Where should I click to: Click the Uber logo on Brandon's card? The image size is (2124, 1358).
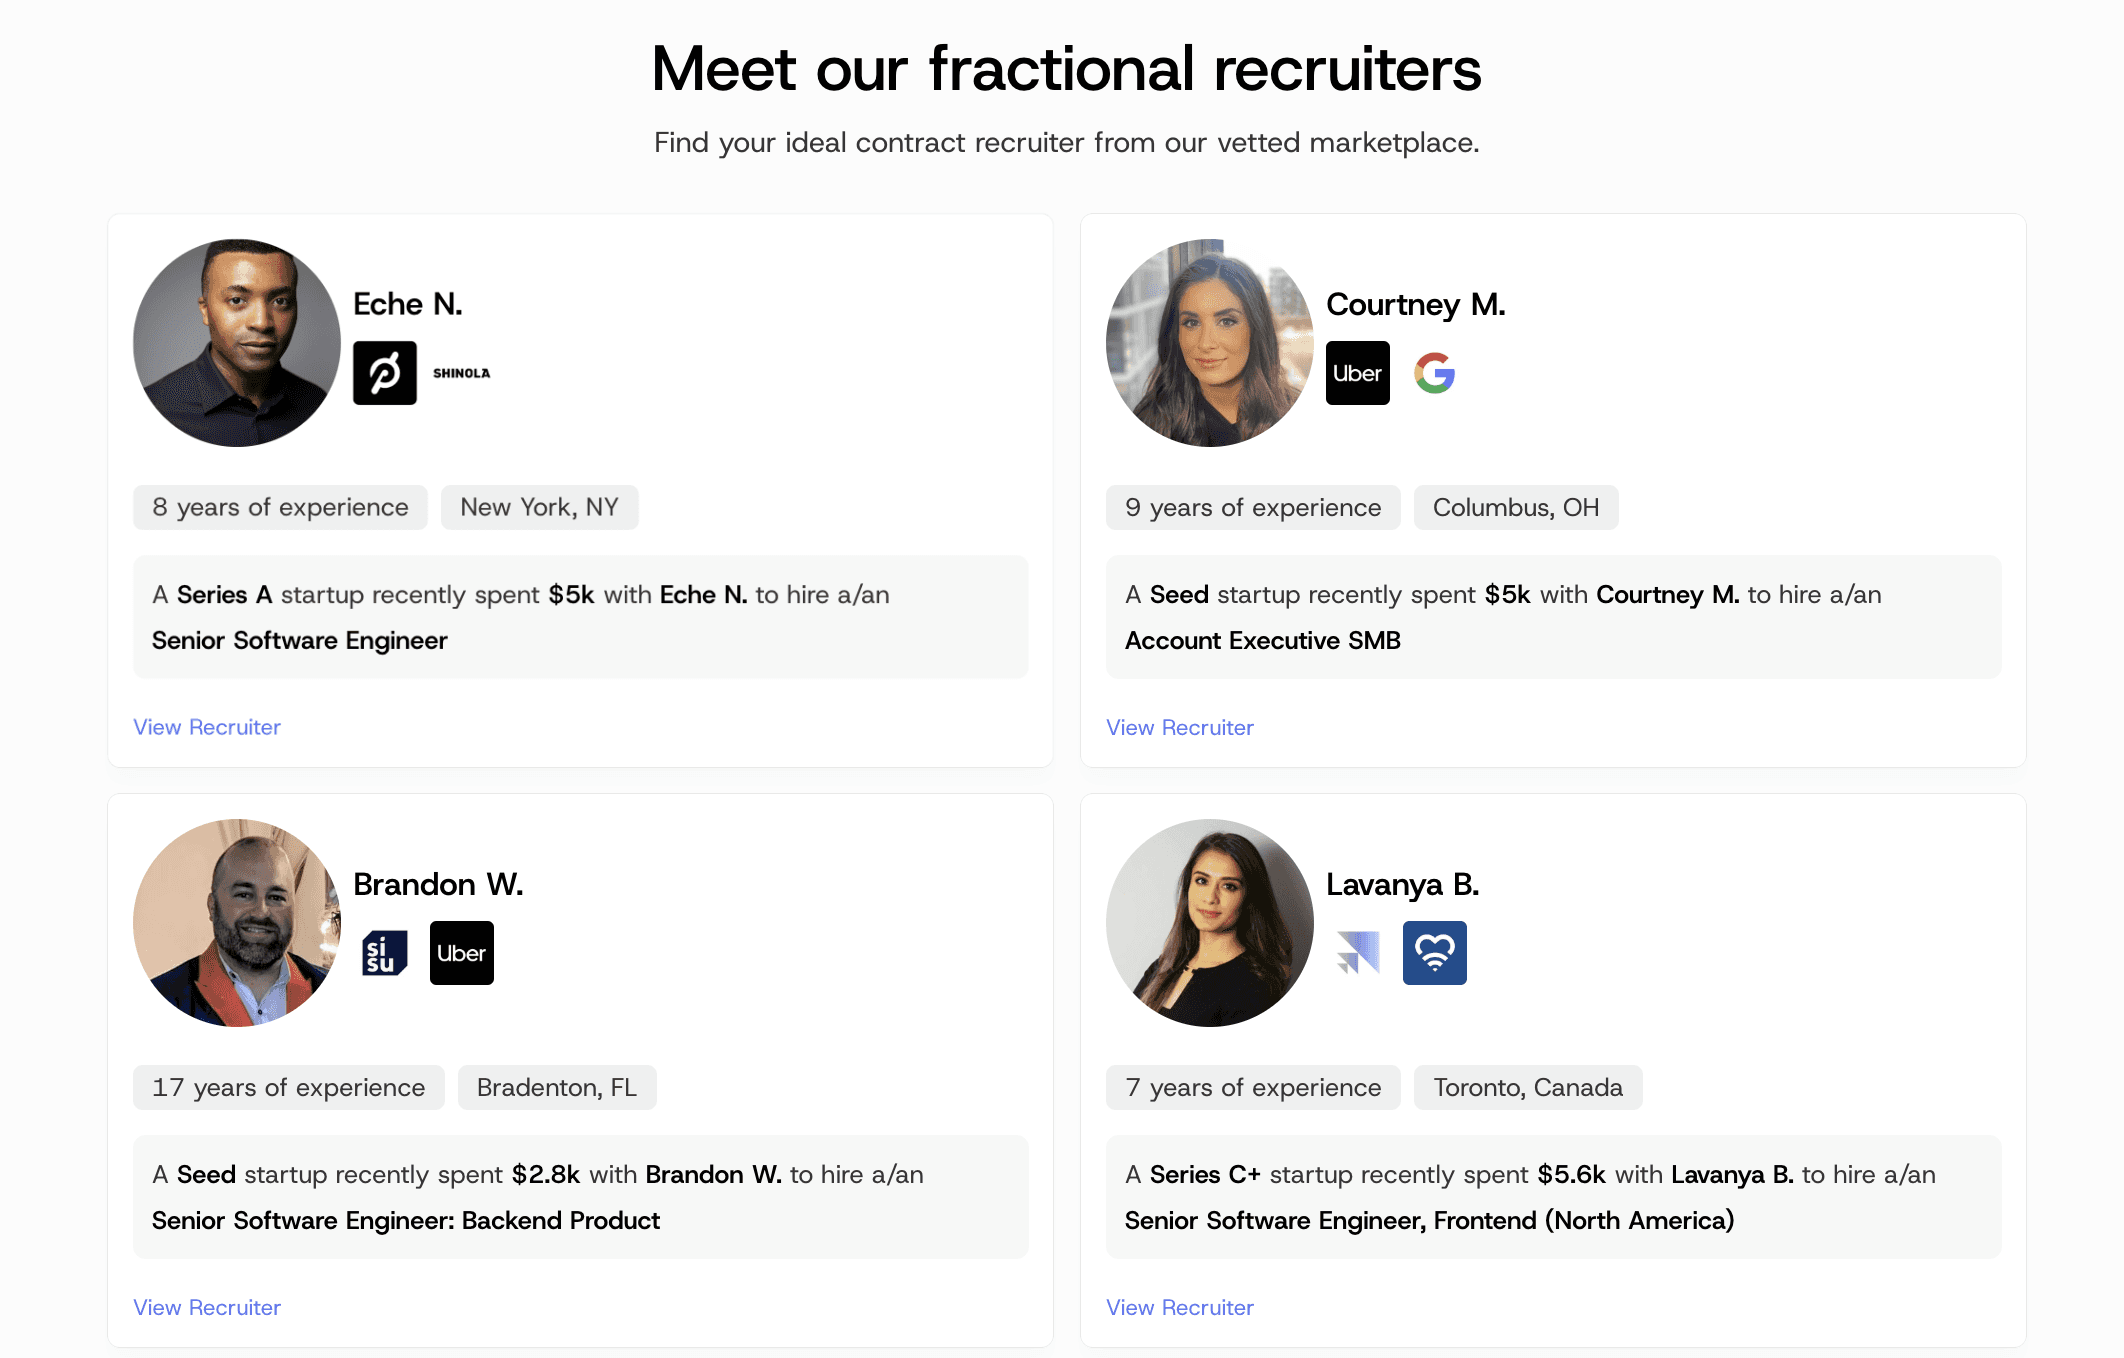pyautogui.click(x=461, y=953)
